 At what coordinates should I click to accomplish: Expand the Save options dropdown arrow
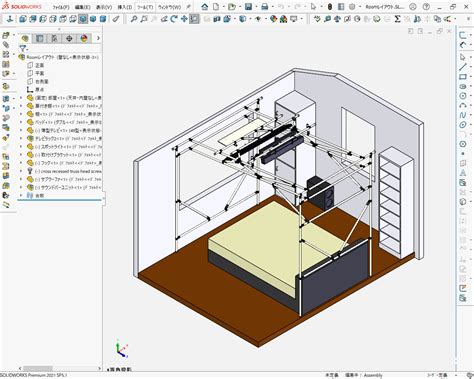(x=256, y=7)
